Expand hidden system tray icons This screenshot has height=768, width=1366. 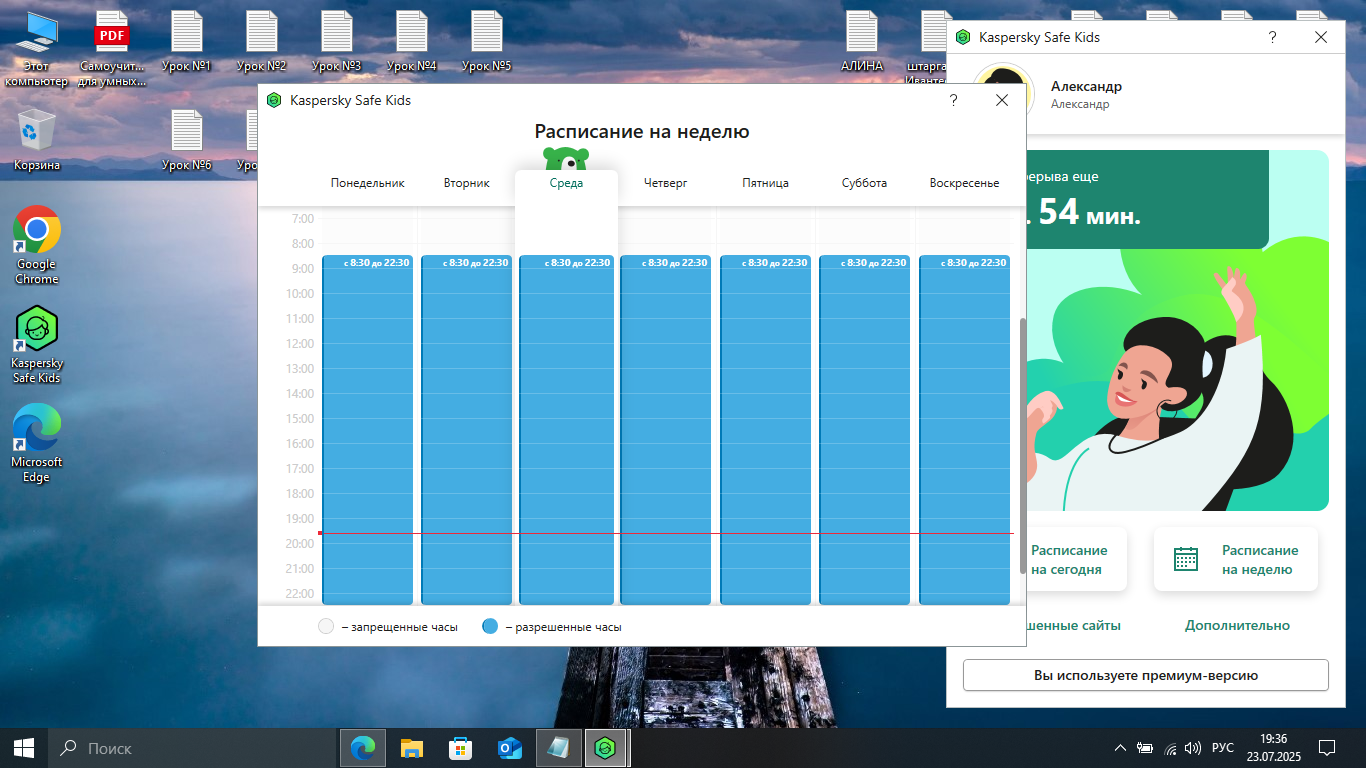[1120, 748]
